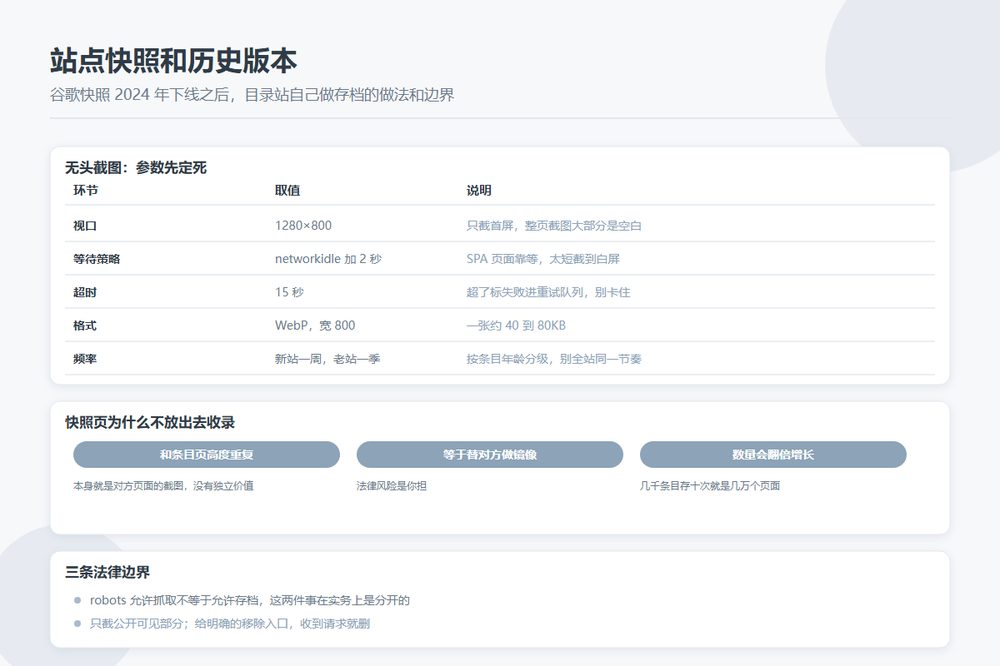1000x666 pixels.
Task: Click the 和条目页高度重复 pill button
Action: [206, 454]
